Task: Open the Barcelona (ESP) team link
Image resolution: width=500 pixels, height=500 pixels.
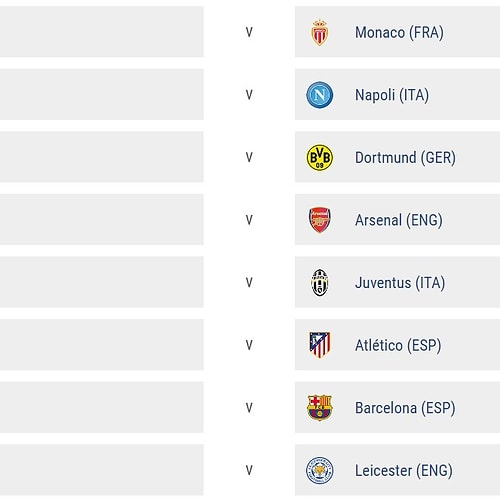Action: [x=405, y=408]
